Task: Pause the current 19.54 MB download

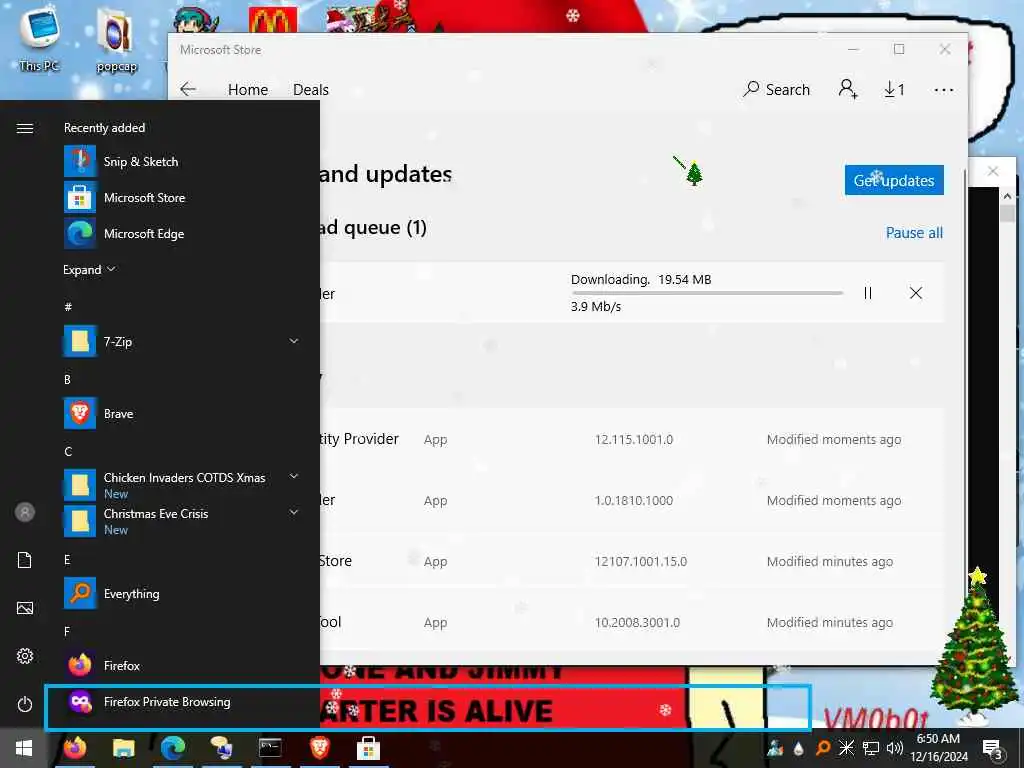Action: [x=867, y=293]
